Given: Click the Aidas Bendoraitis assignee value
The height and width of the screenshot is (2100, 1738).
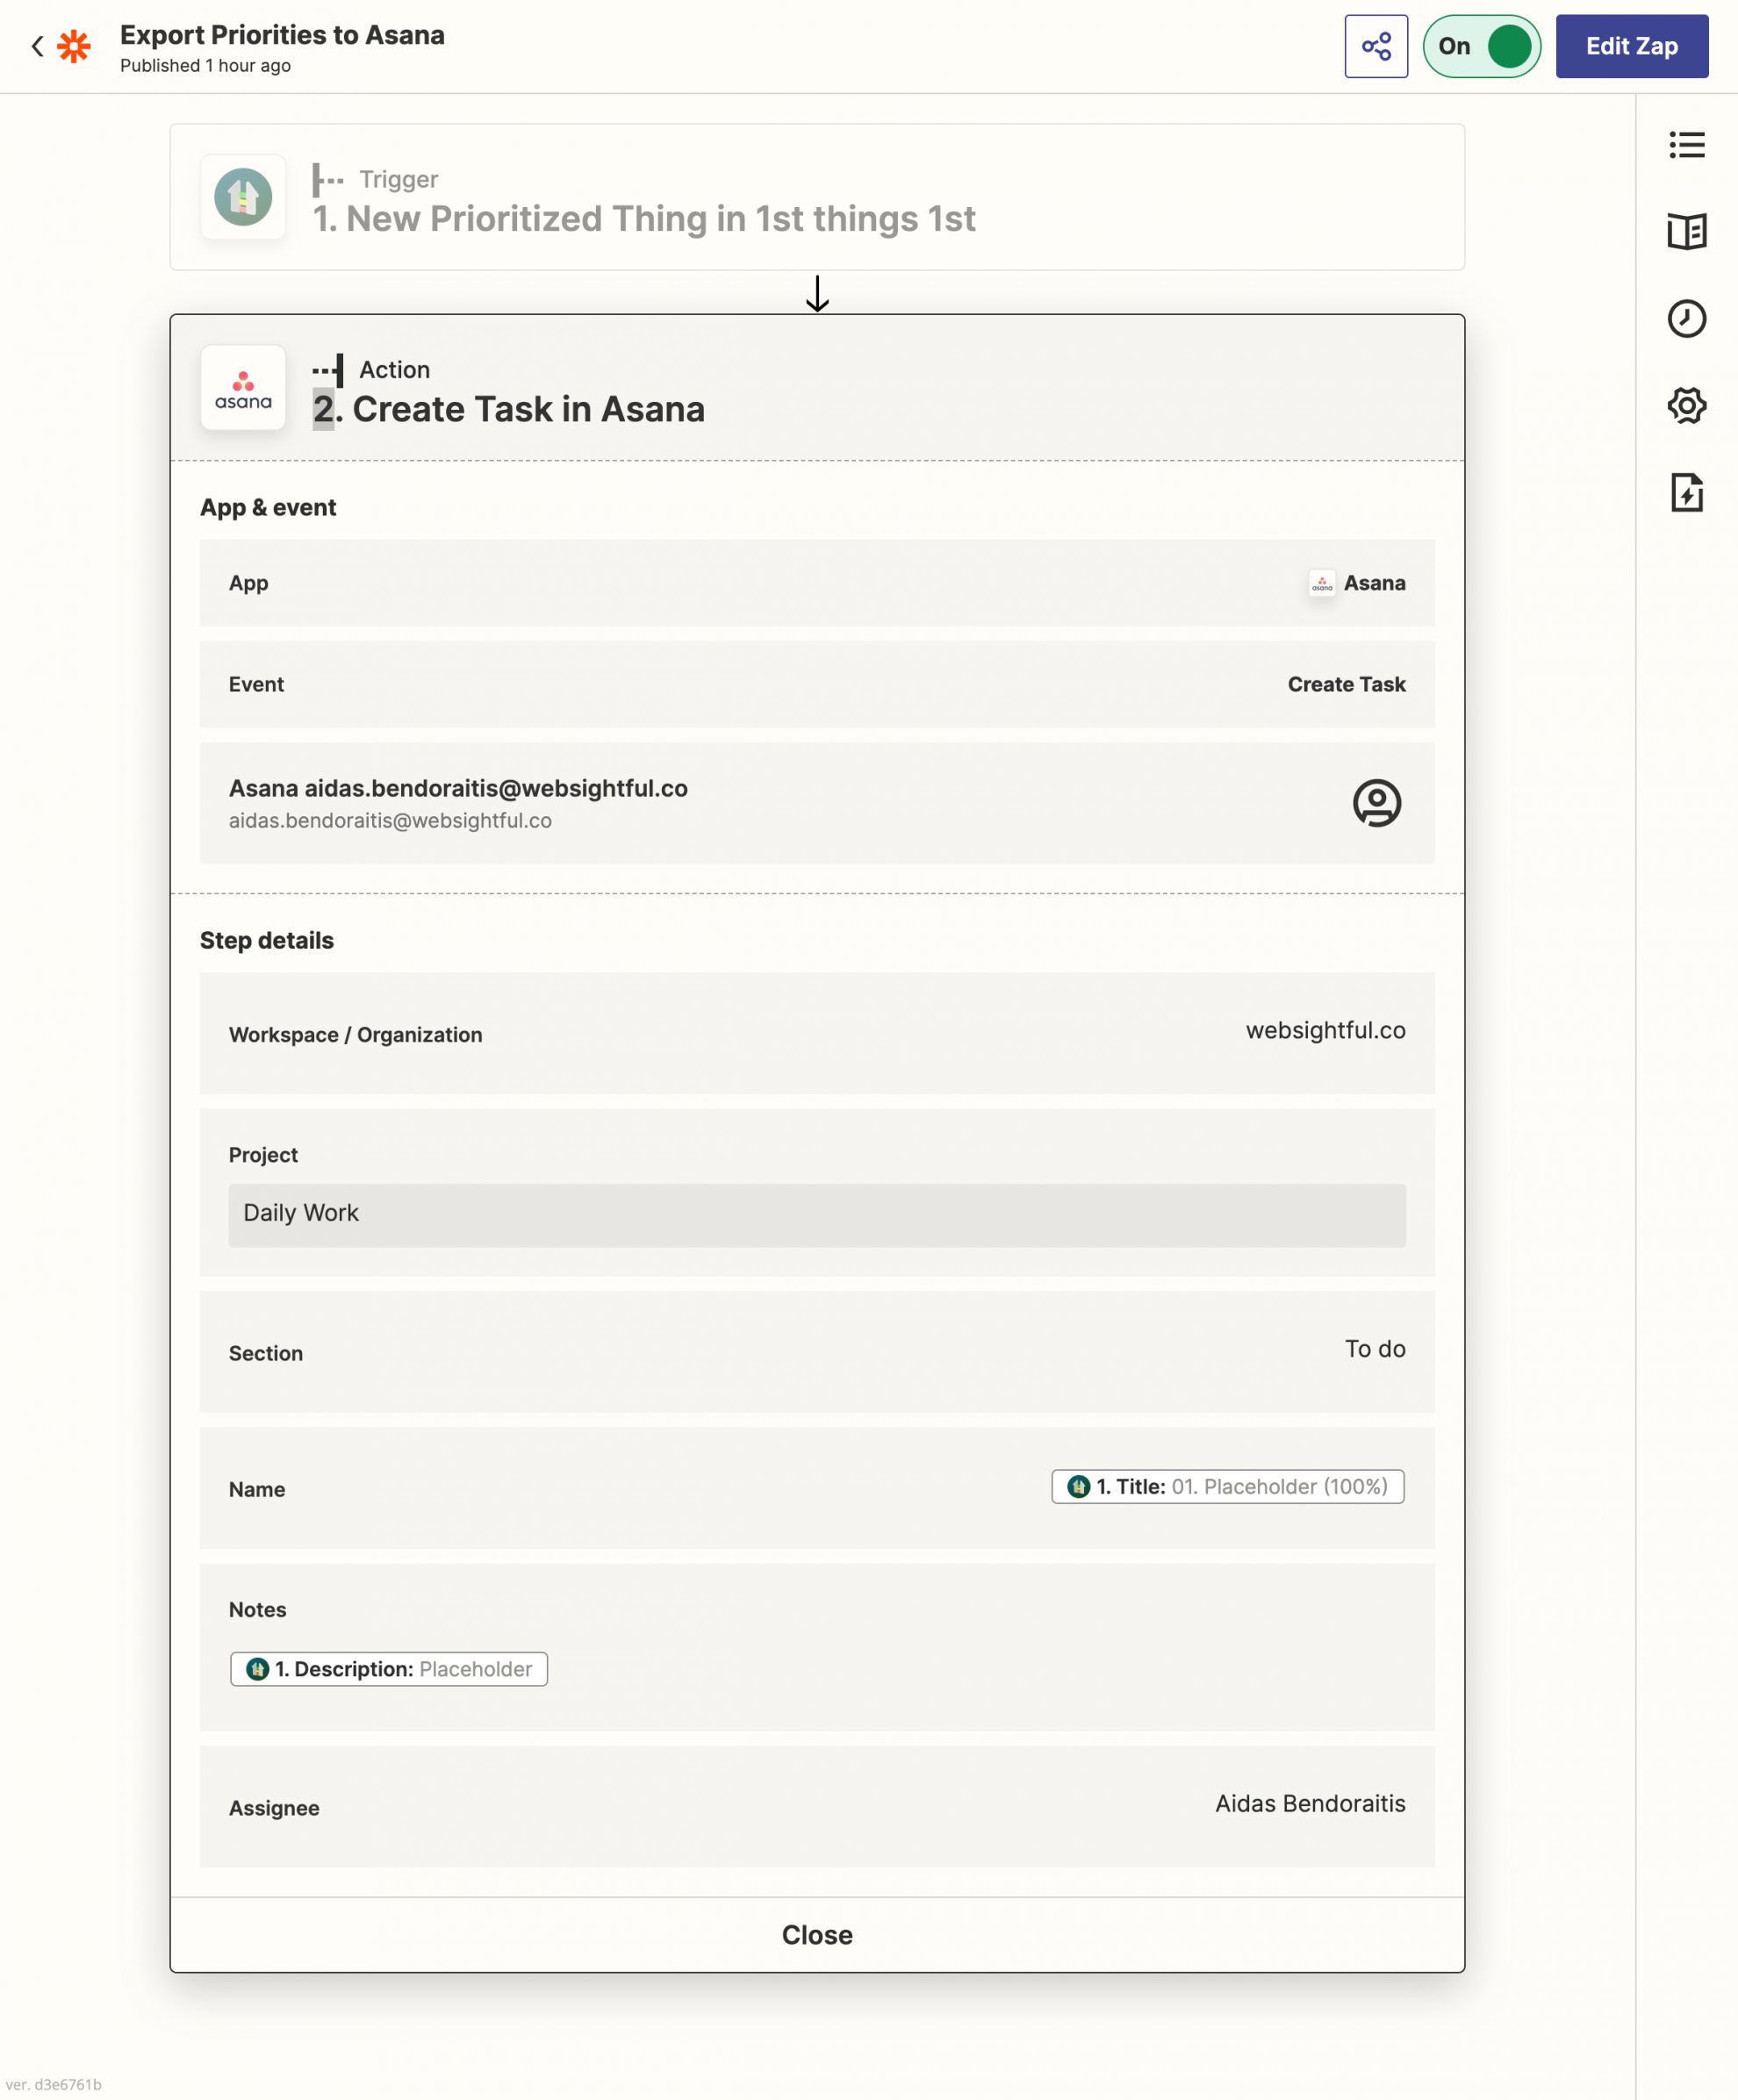Looking at the screenshot, I should pos(1310,1803).
